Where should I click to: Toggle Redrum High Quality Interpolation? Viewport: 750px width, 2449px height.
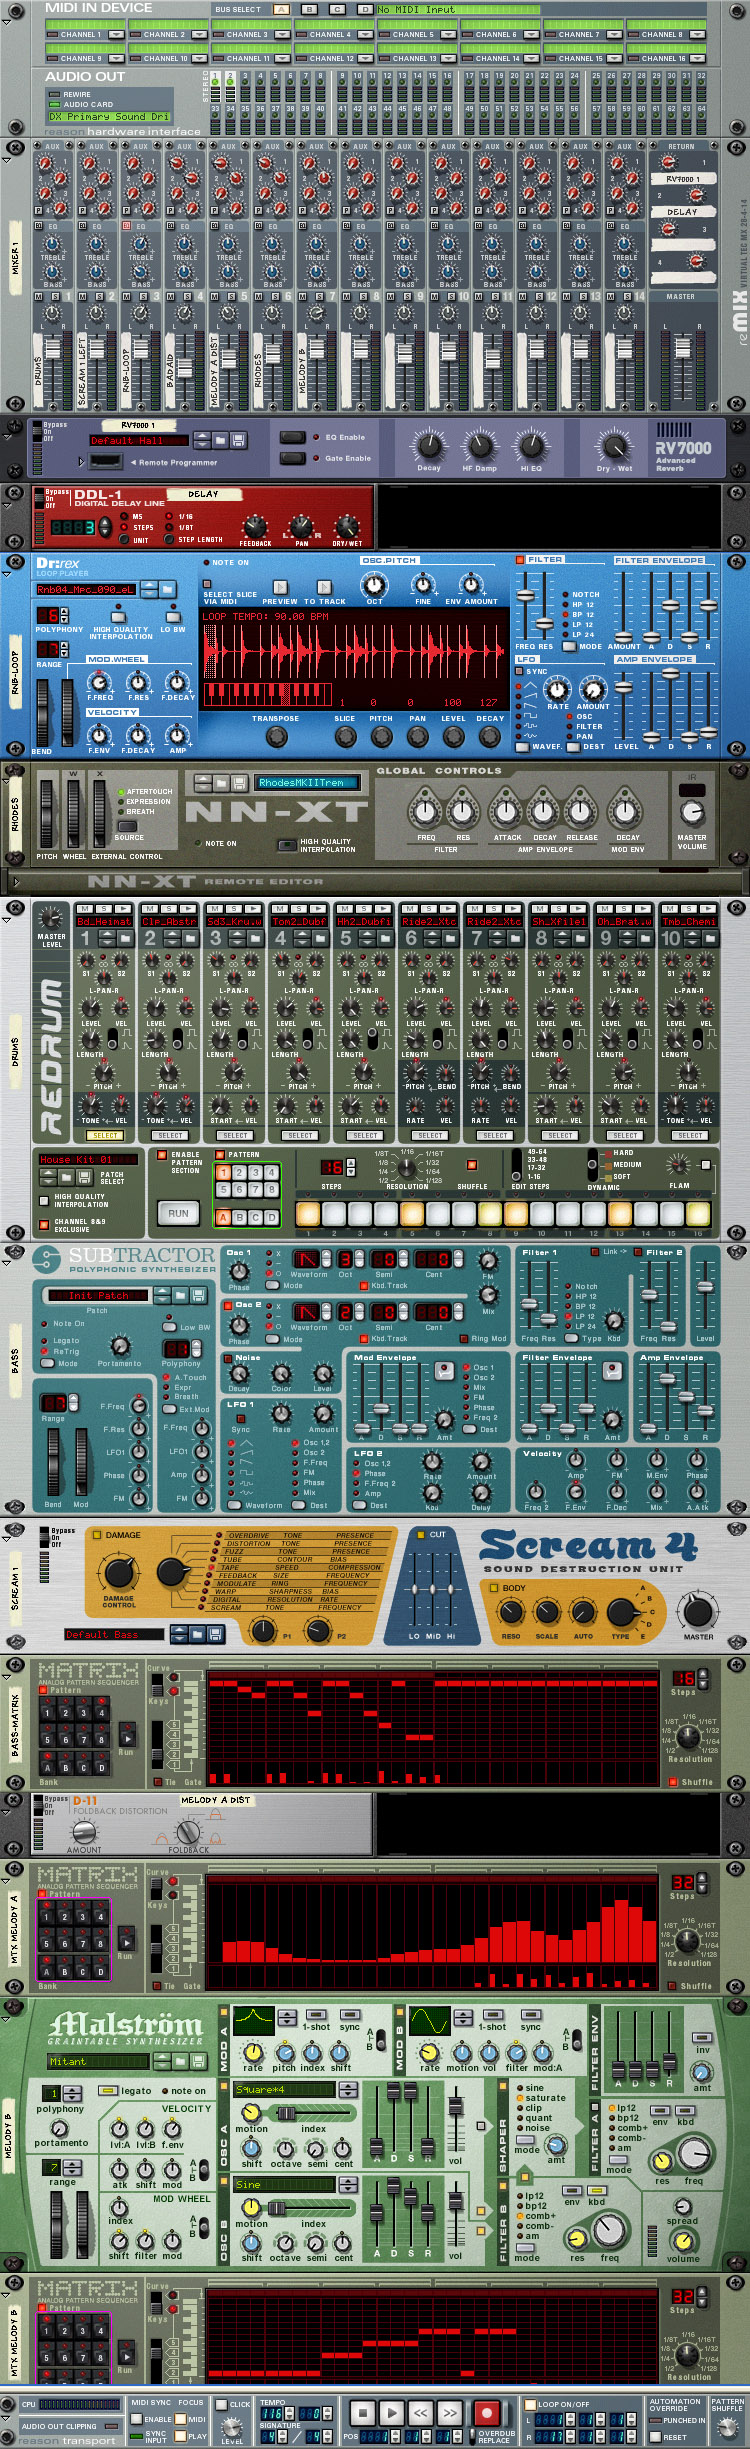point(44,1201)
